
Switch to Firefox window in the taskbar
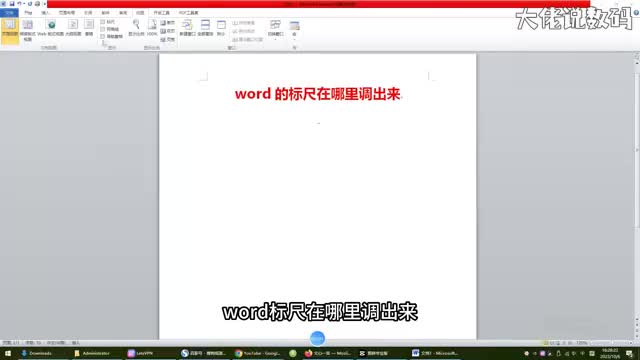327,353
